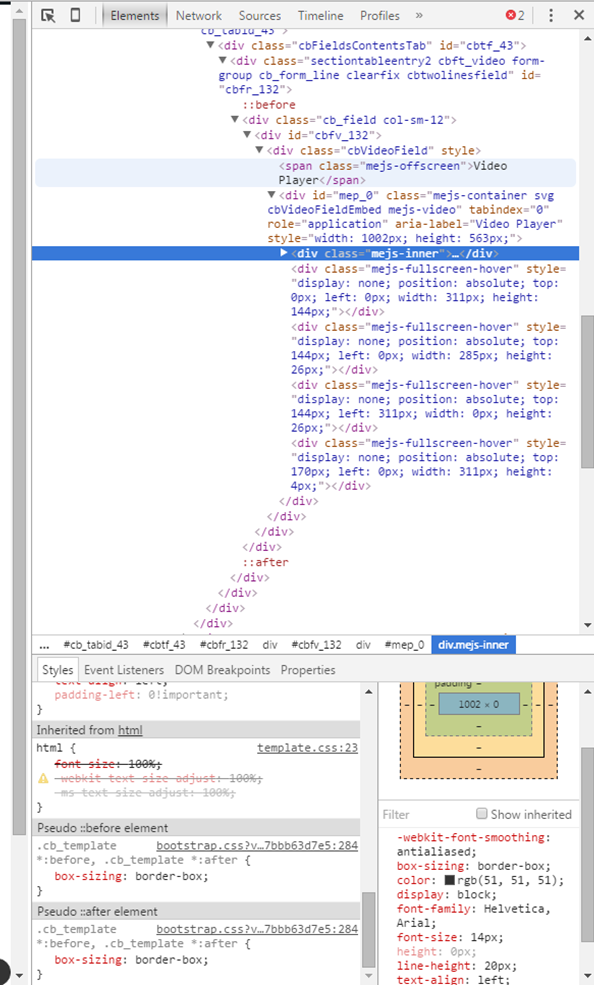Select the ::before pseudo-element node
This screenshot has height=985, width=594.
(269, 104)
